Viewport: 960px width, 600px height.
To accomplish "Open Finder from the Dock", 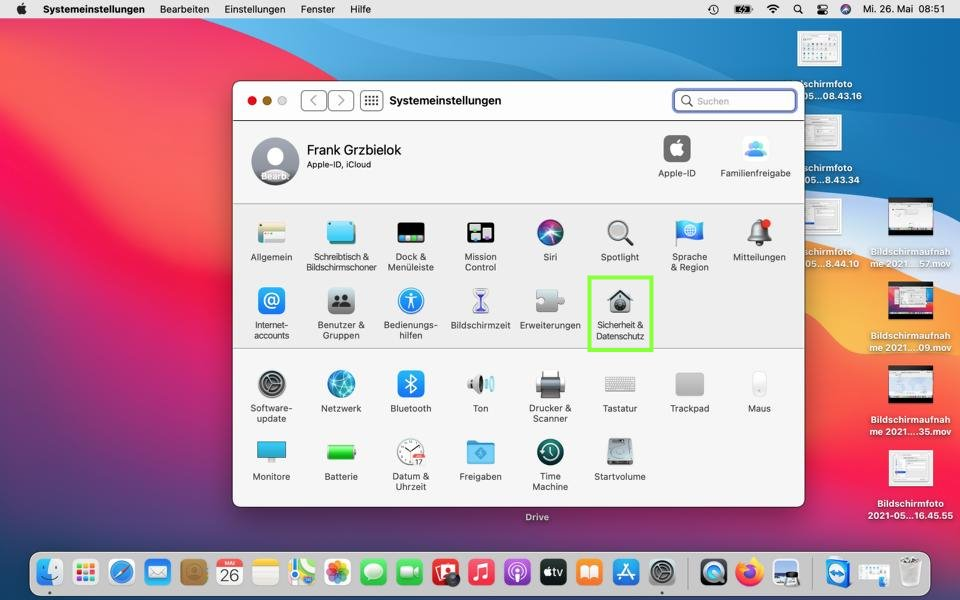I will 50,573.
